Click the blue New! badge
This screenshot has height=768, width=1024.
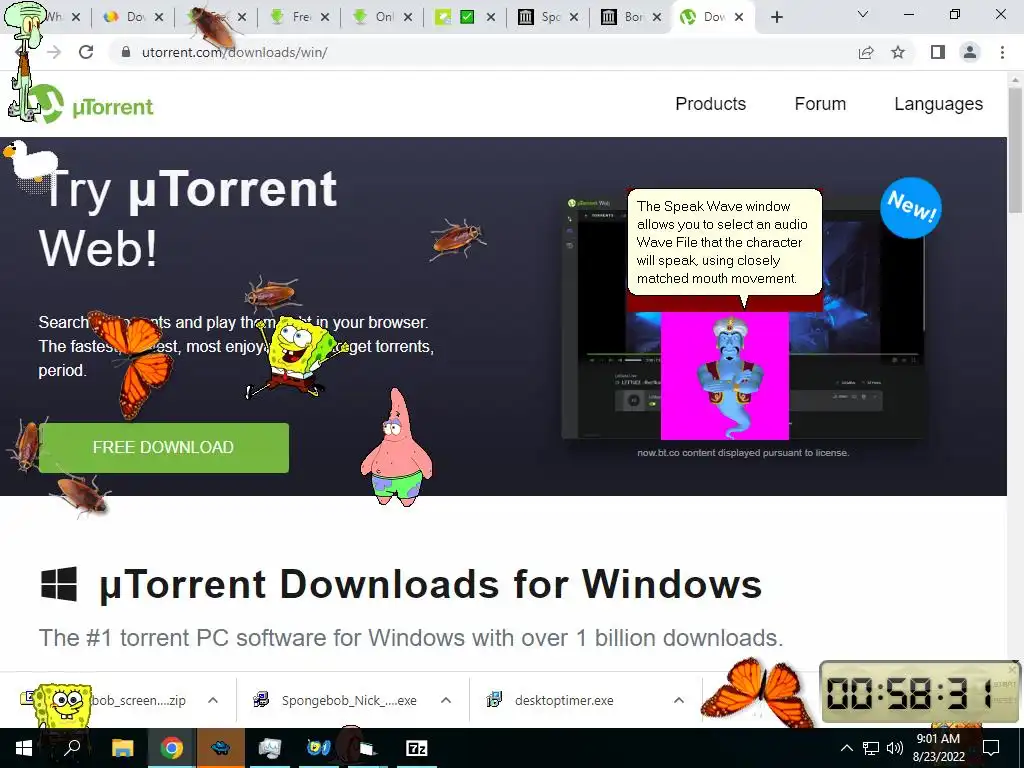[x=911, y=207]
